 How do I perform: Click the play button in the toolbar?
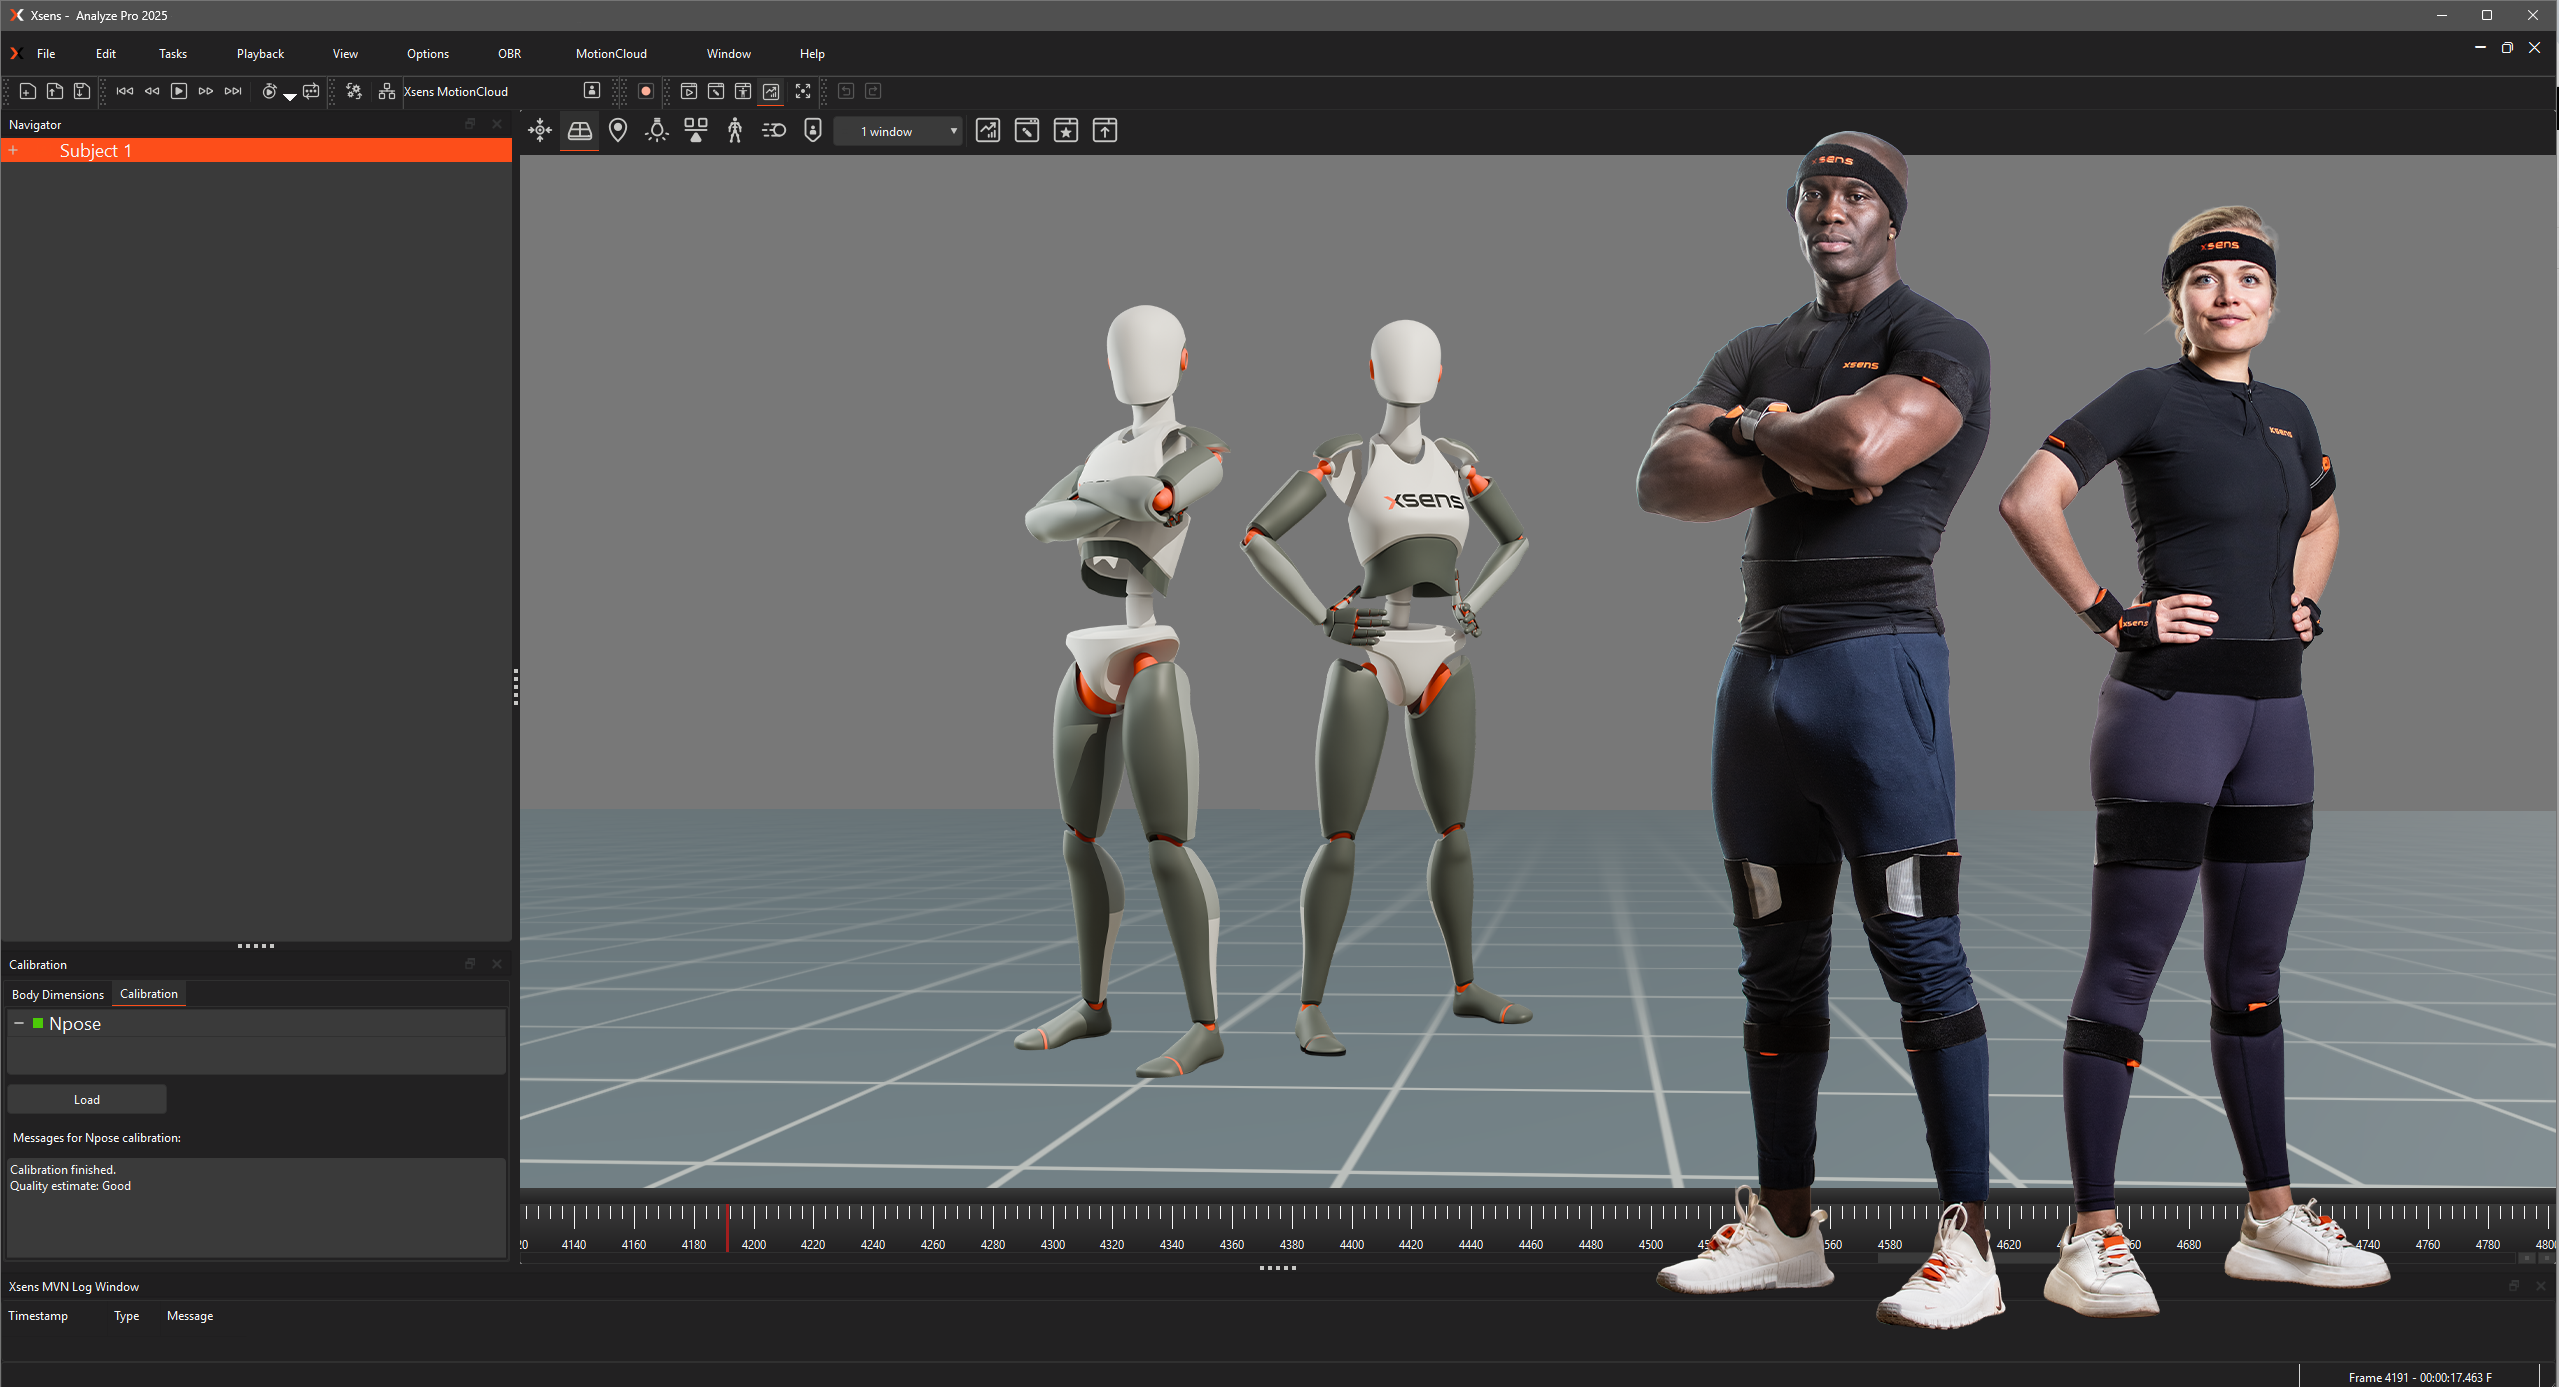click(178, 91)
